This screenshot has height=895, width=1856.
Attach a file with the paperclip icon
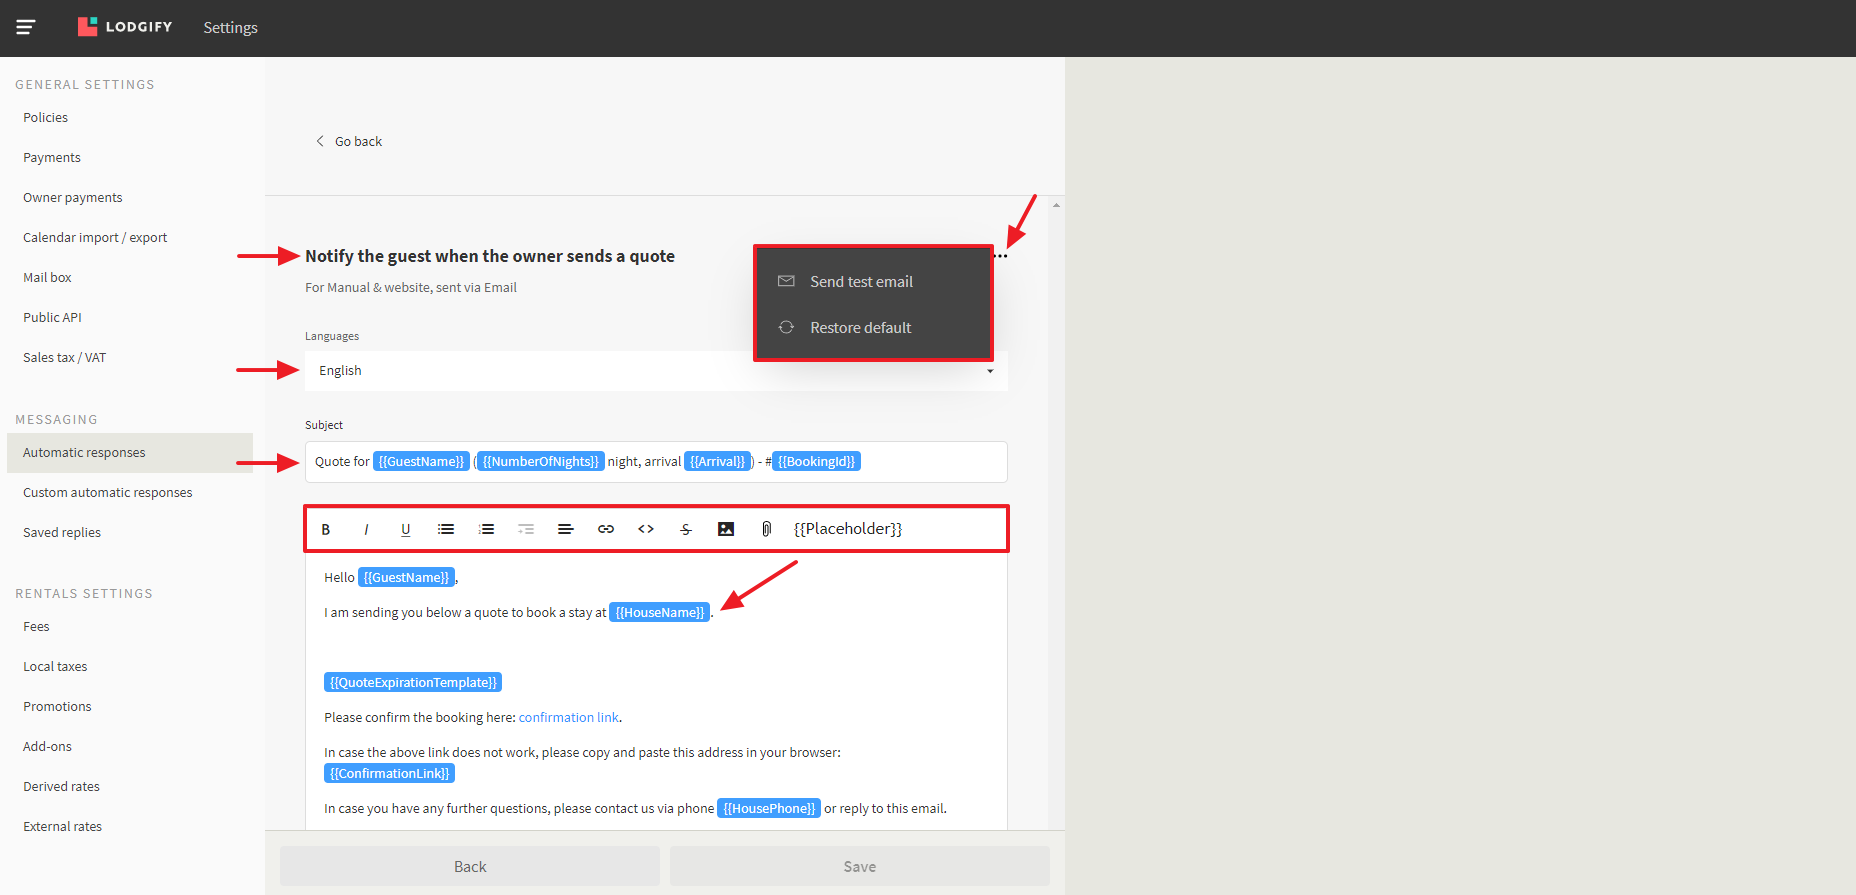tap(766, 529)
